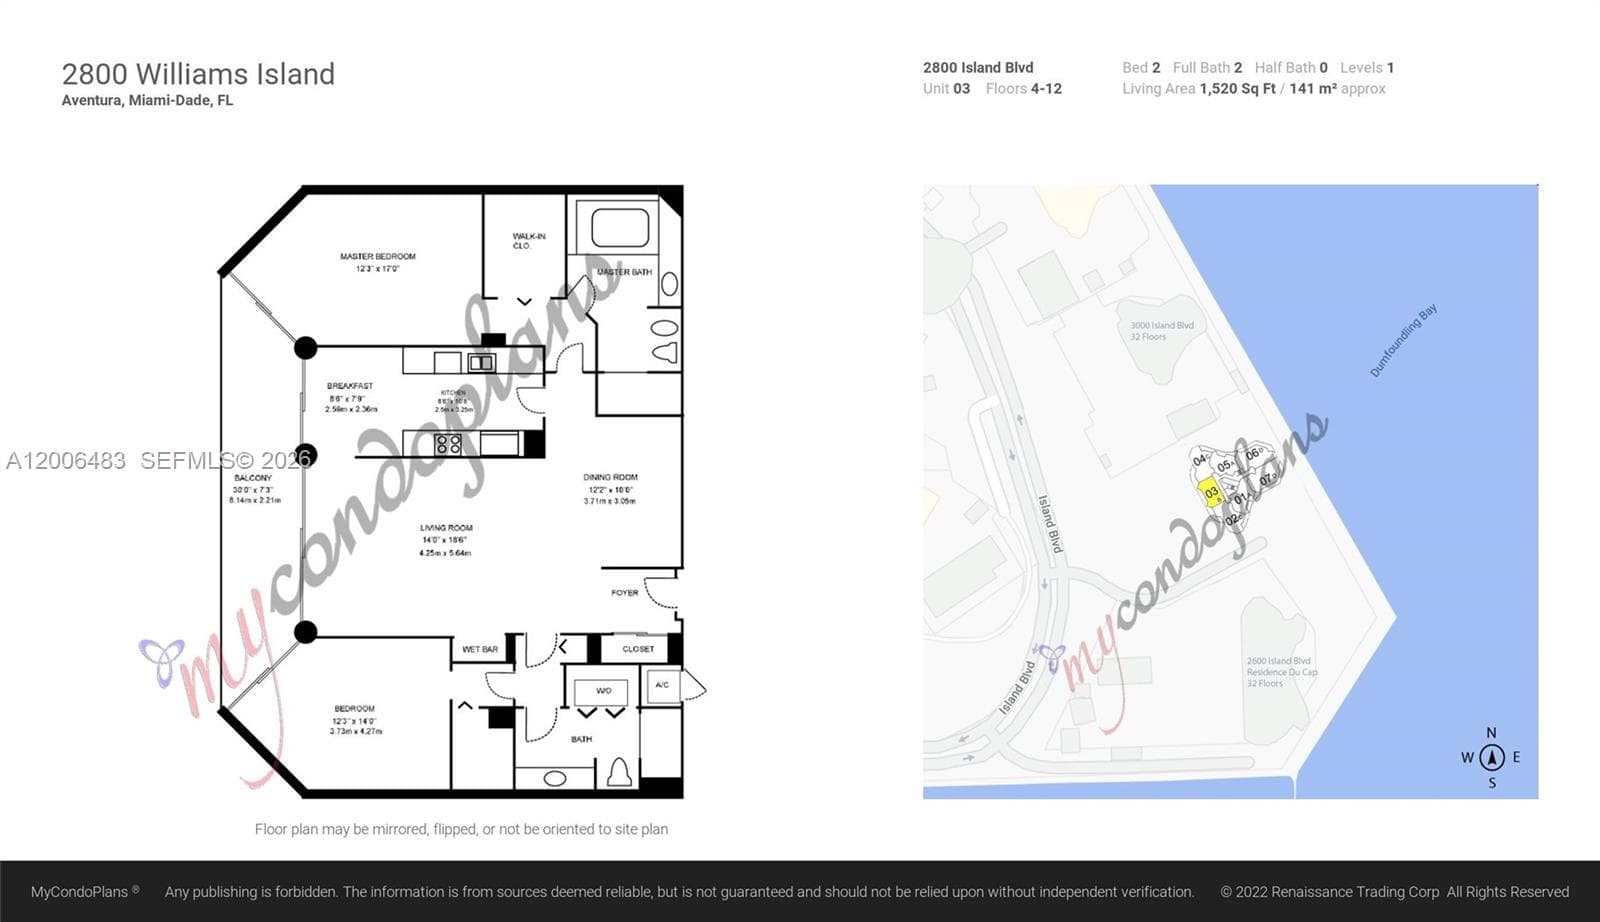Screen dimensions: 1600x922
Task: Click the kitchen sink symbol
Action: (482, 362)
